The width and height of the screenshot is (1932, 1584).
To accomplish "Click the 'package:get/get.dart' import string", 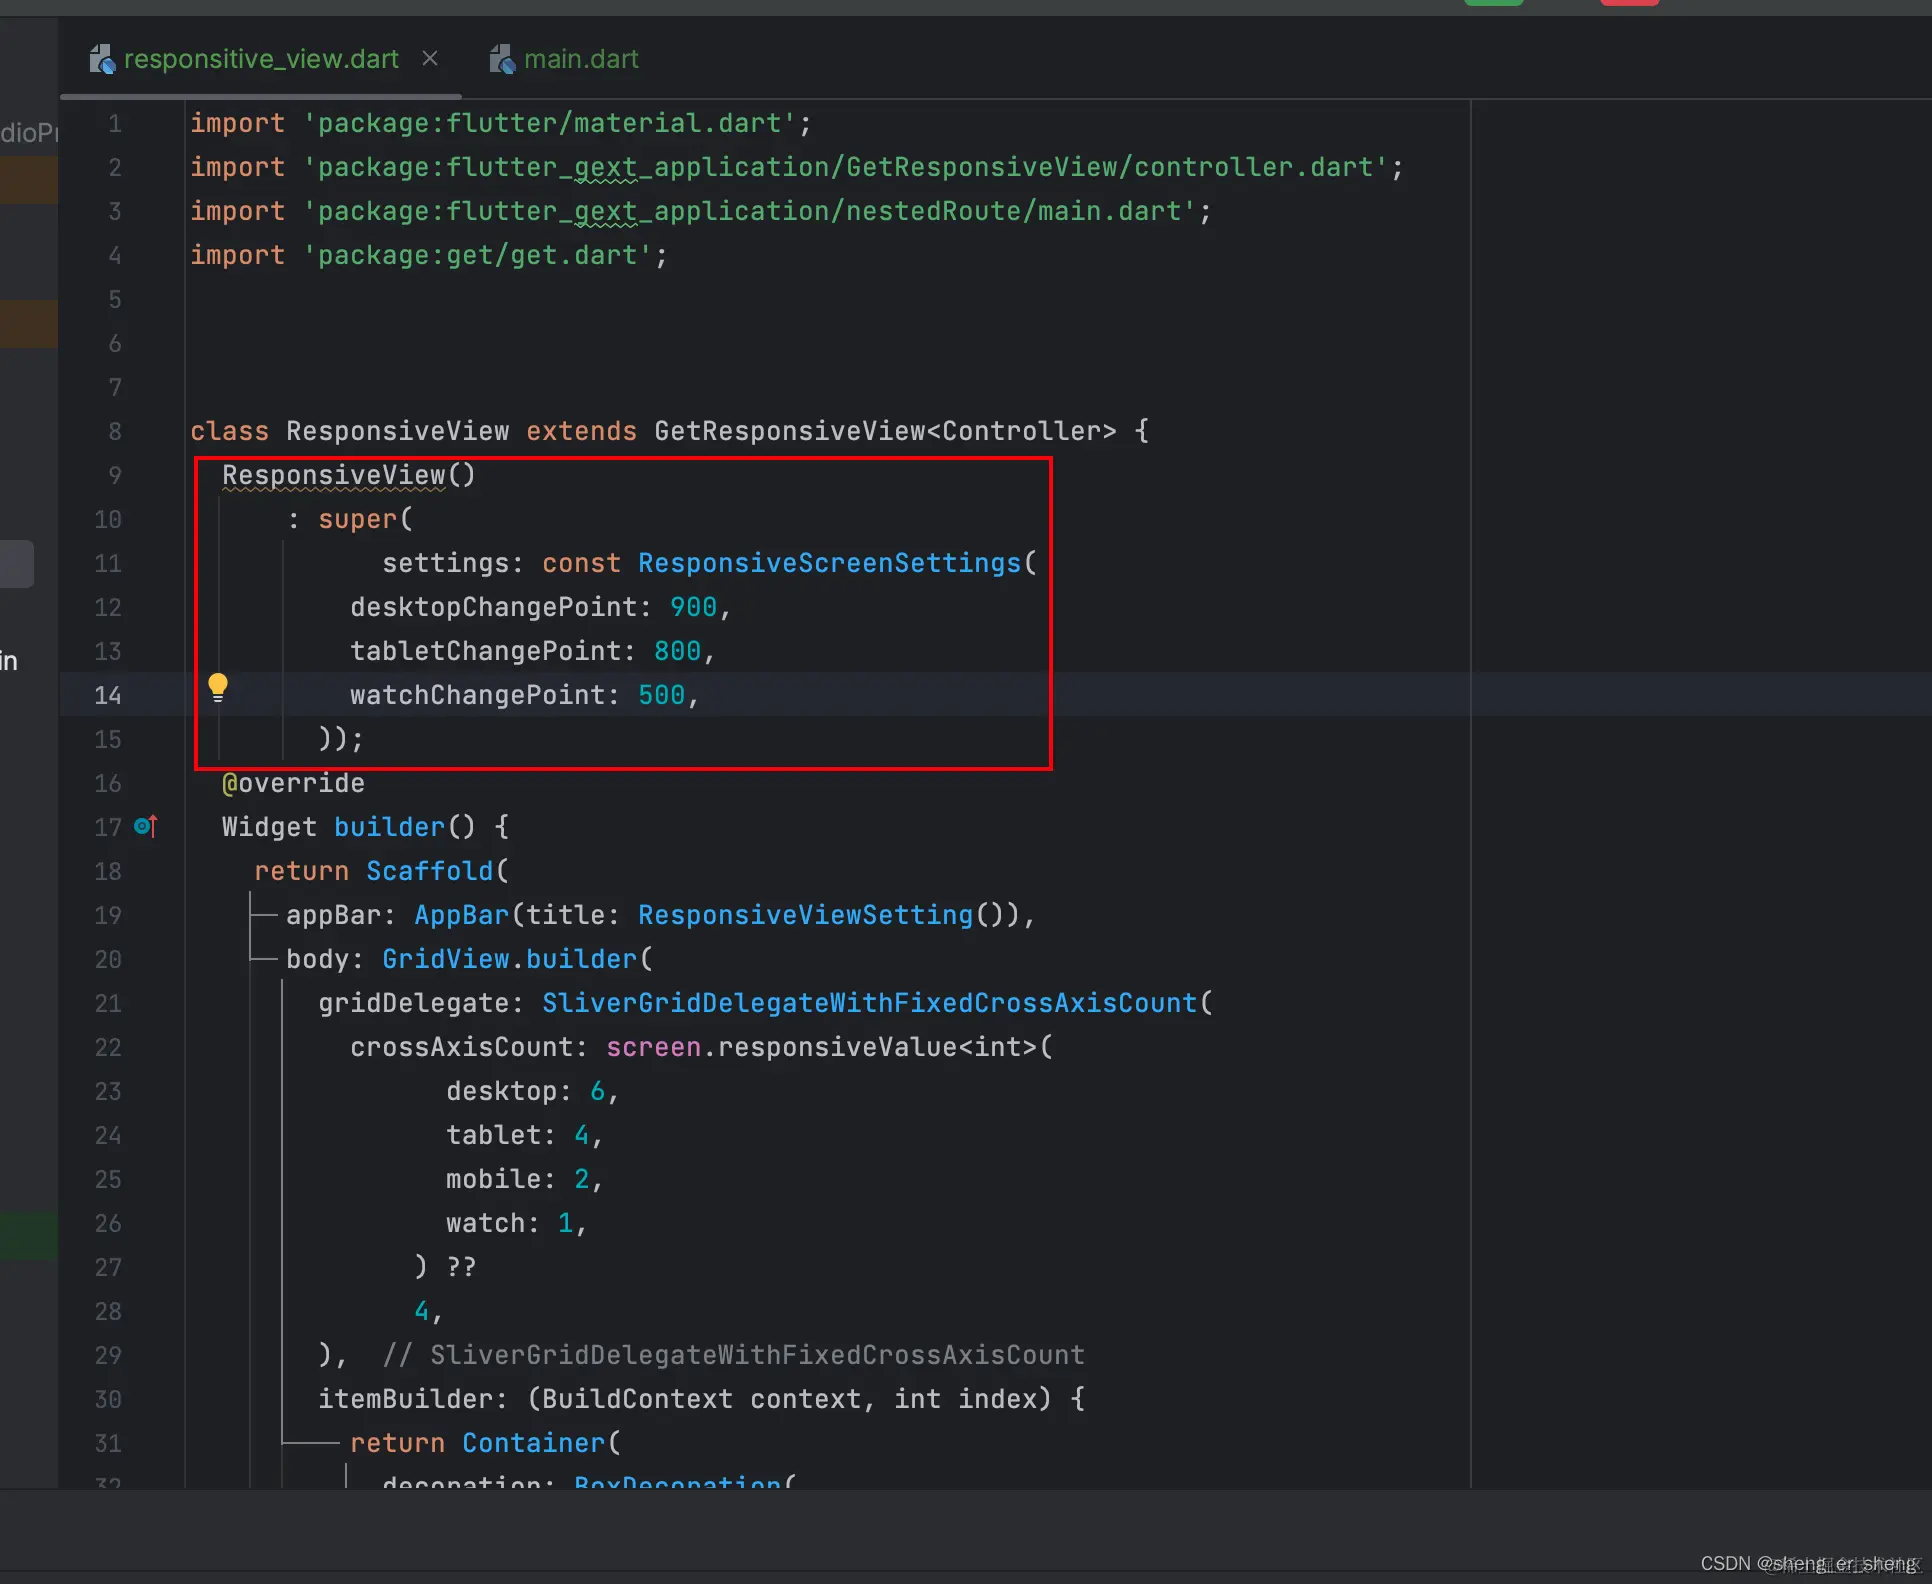I will [478, 255].
